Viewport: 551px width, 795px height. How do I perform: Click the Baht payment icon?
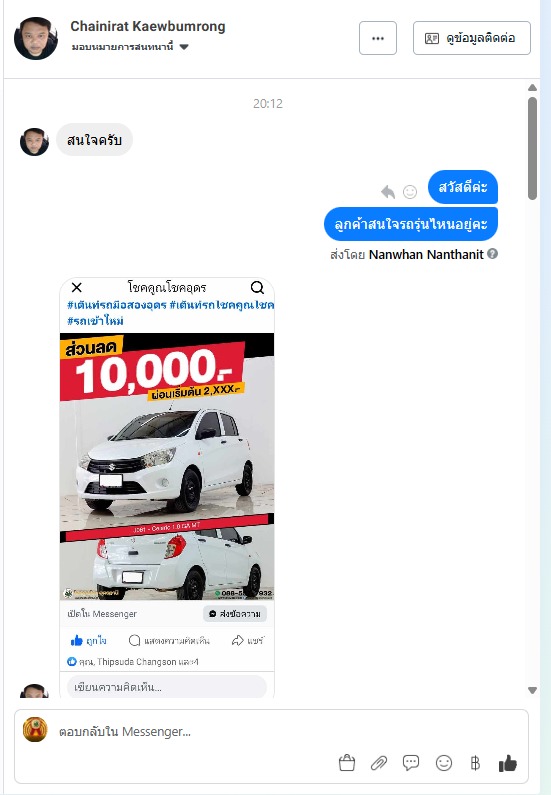coord(475,763)
